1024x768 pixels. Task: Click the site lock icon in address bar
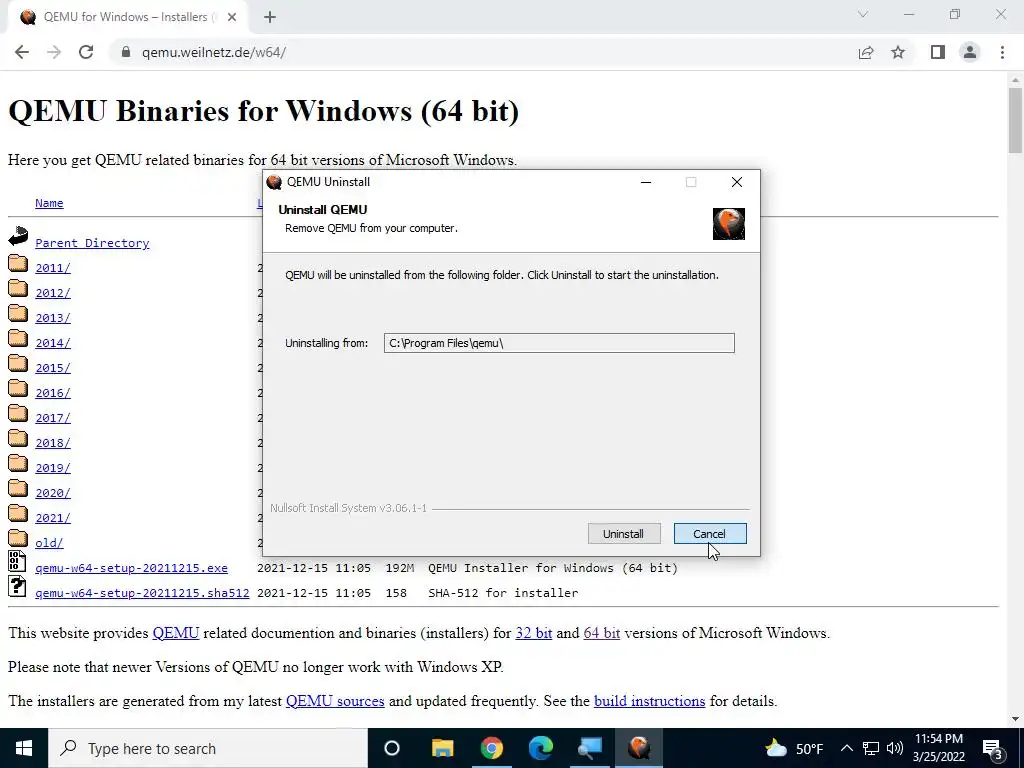point(126,52)
